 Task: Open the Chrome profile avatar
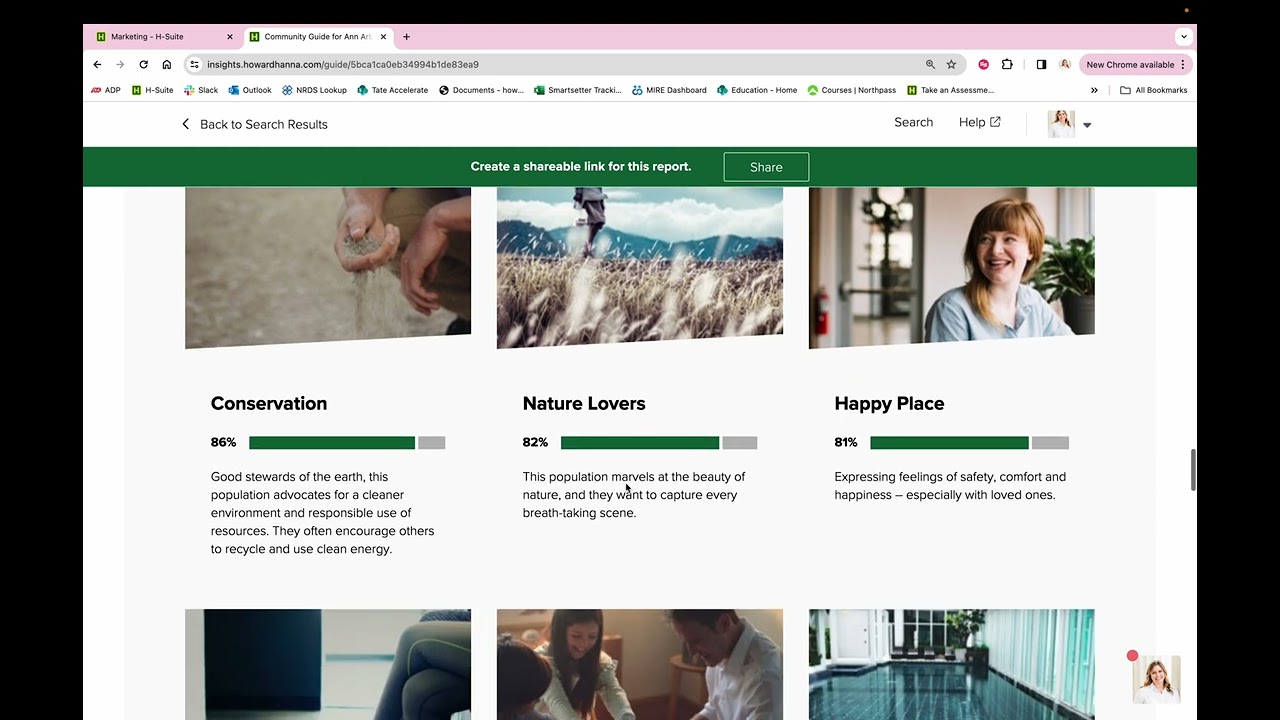(1065, 64)
